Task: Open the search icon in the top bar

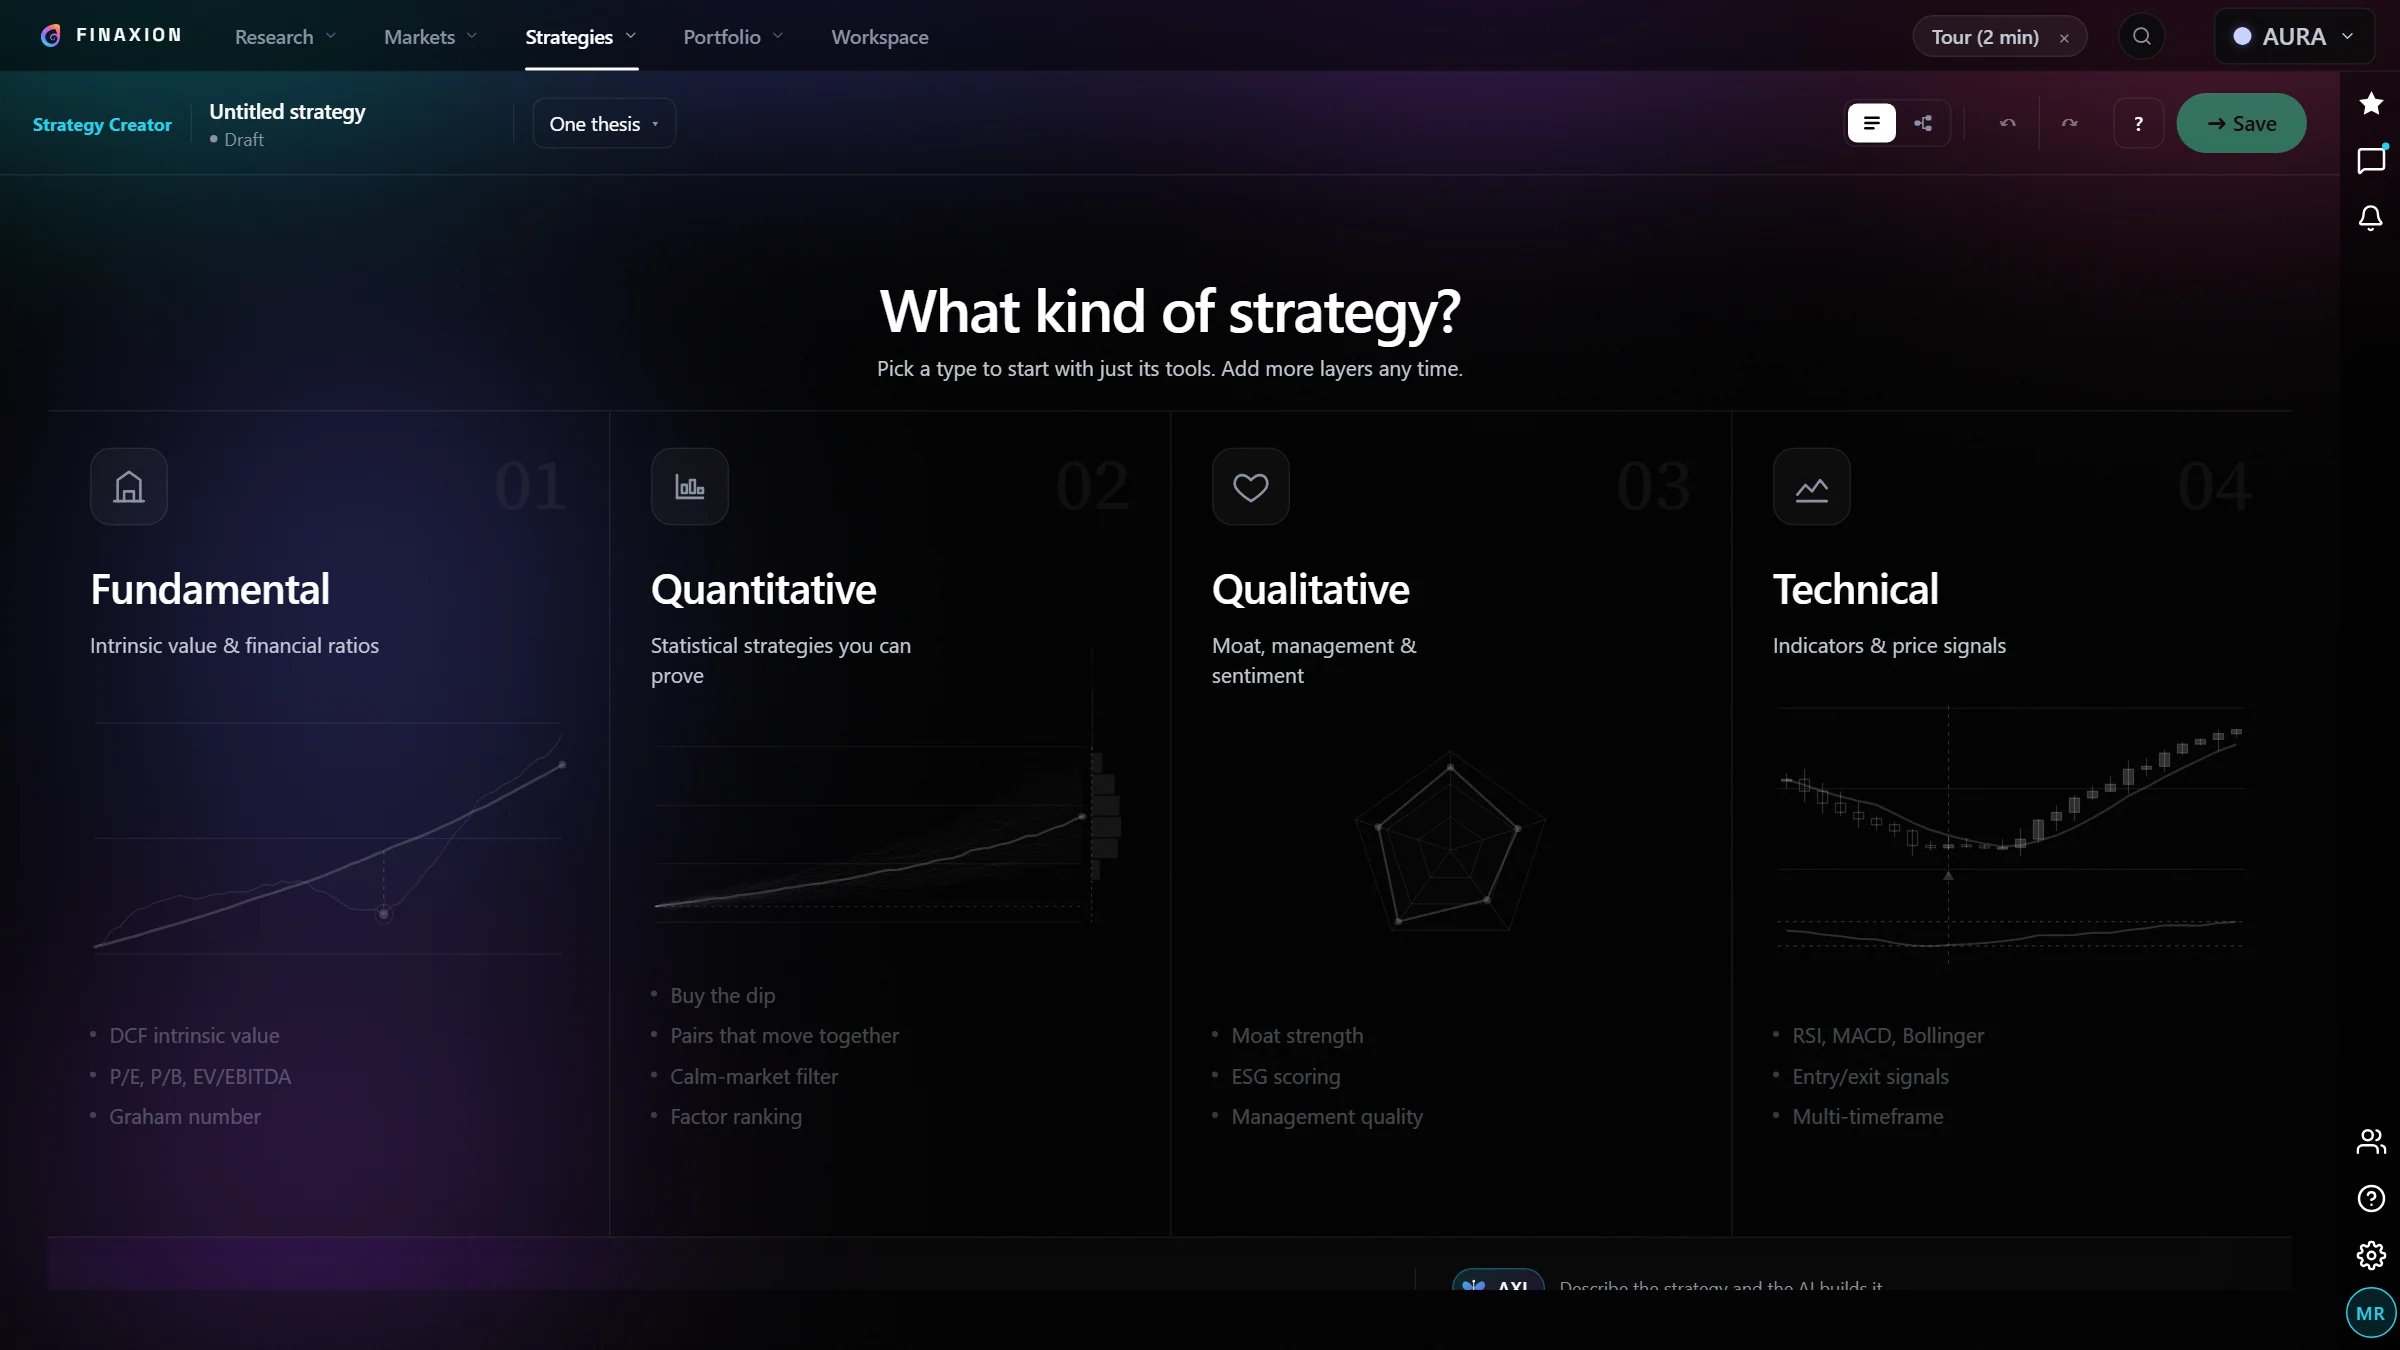Action: coord(2141,37)
